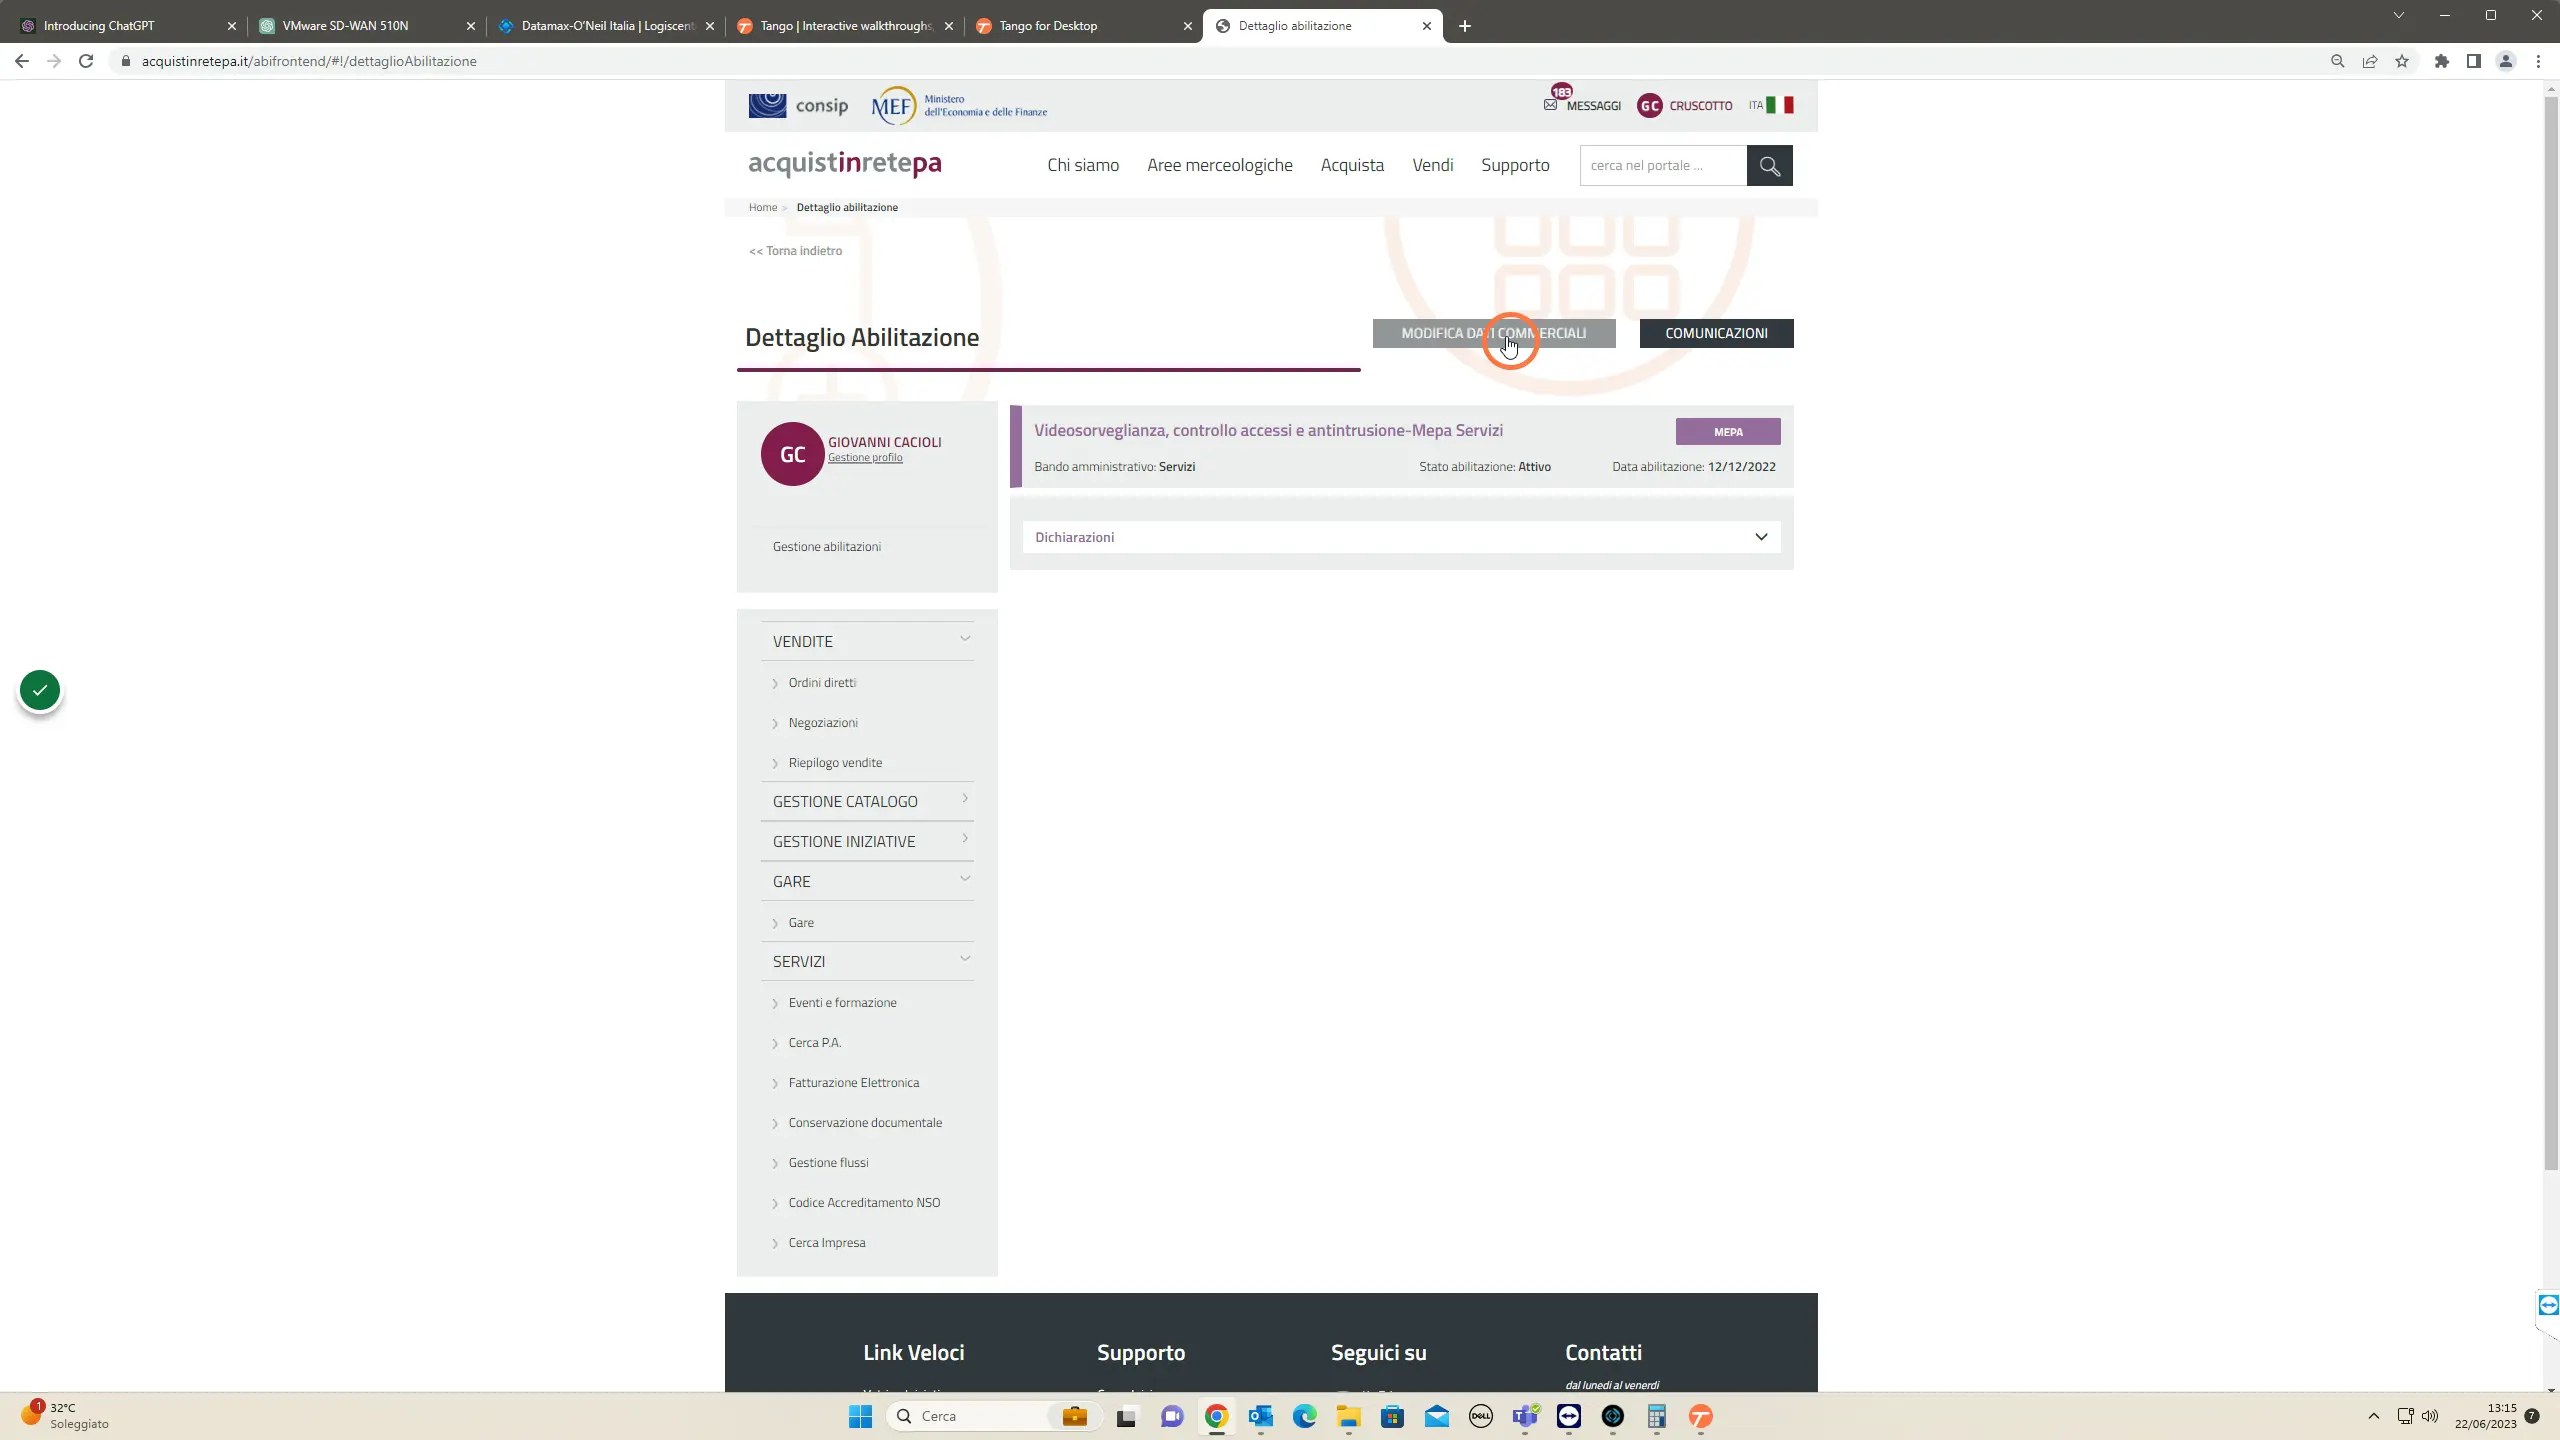Open Gestione abilitazioni link
This screenshot has height=1440, width=2560.
click(826, 547)
